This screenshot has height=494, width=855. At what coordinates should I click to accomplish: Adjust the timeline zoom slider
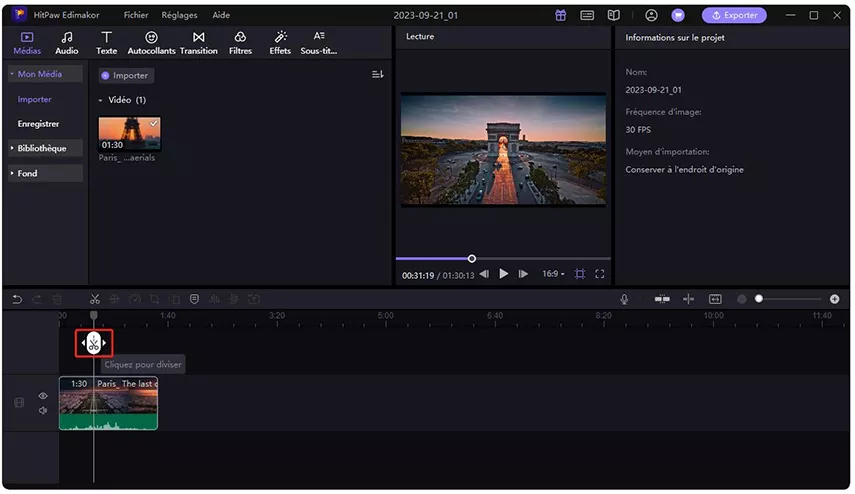pyautogui.click(x=758, y=299)
